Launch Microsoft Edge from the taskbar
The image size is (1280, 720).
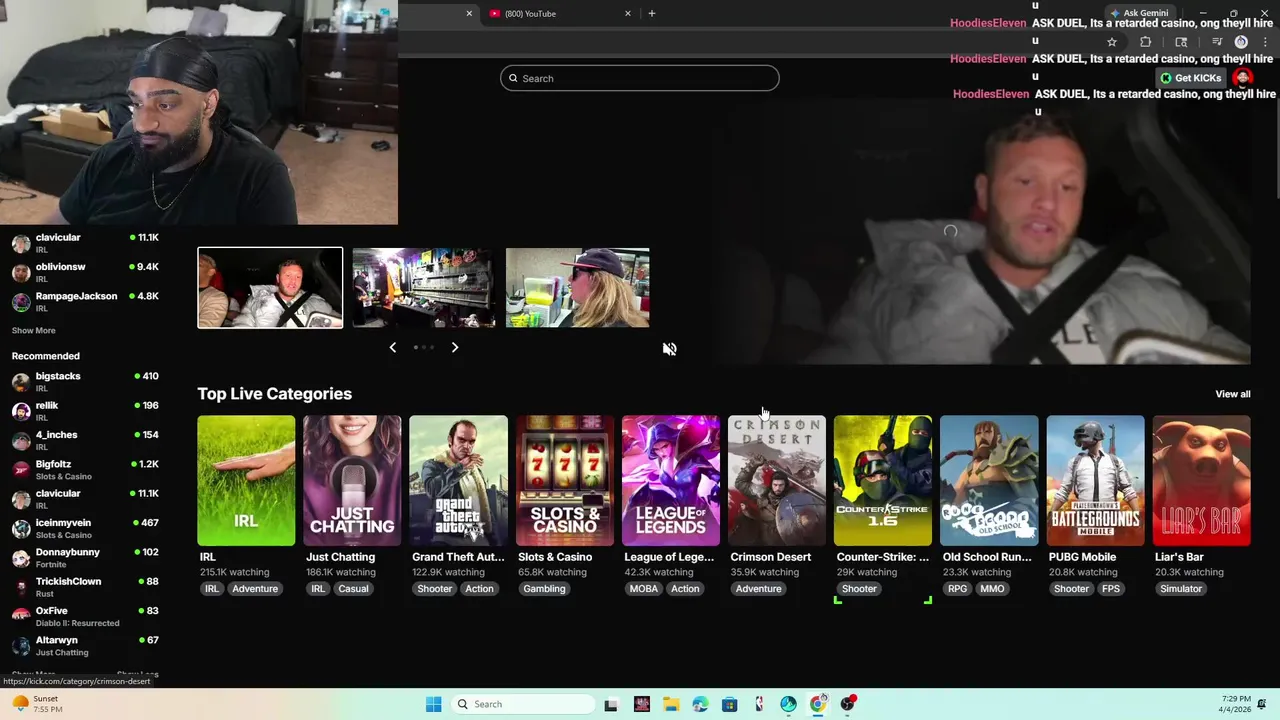click(x=700, y=704)
